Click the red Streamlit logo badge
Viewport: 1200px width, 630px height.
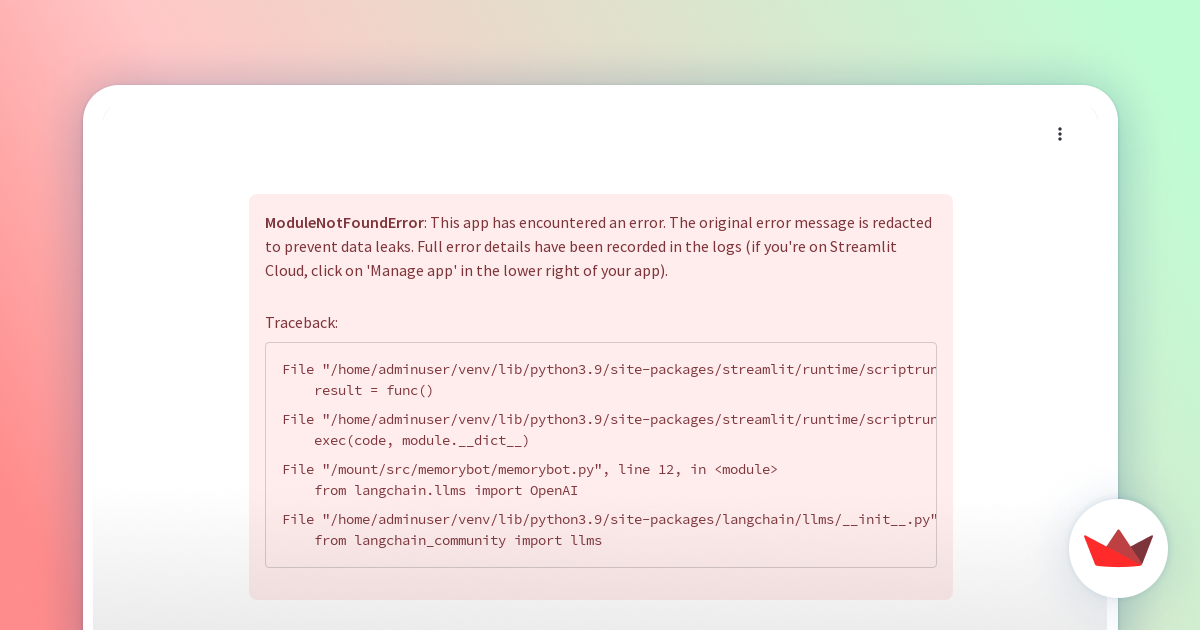[1118, 548]
